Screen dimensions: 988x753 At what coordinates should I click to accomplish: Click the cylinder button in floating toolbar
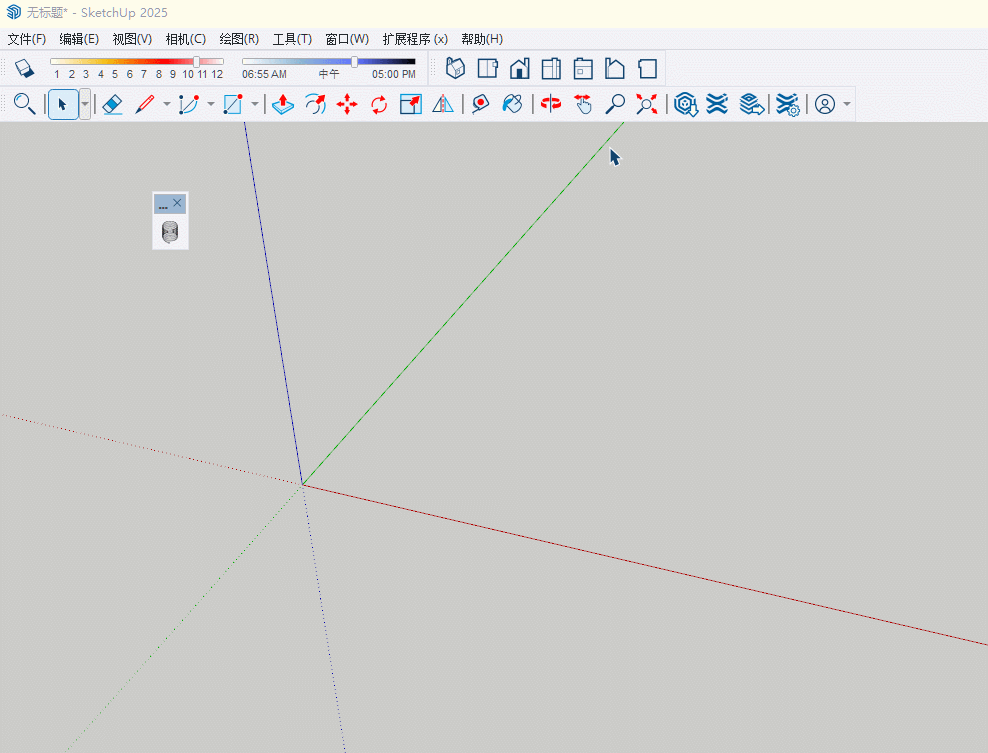click(x=170, y=233)
